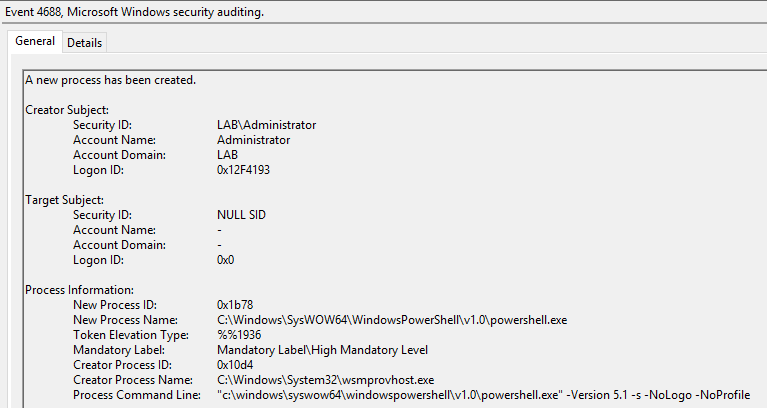The width and height of the screenshot is (767, 408).
Task: Click the Account Name value Administrator
Action: click(253, 140)
